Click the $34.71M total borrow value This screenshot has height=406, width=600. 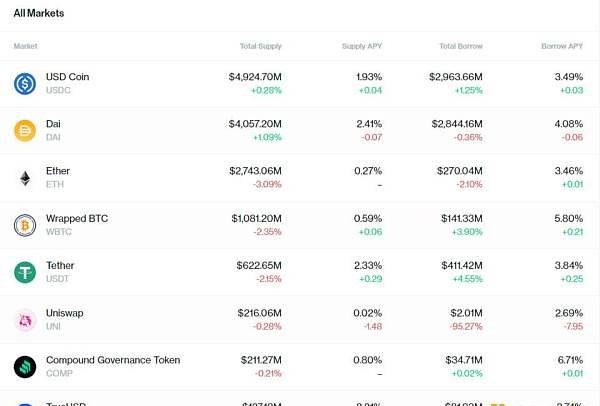click(464, 360)
